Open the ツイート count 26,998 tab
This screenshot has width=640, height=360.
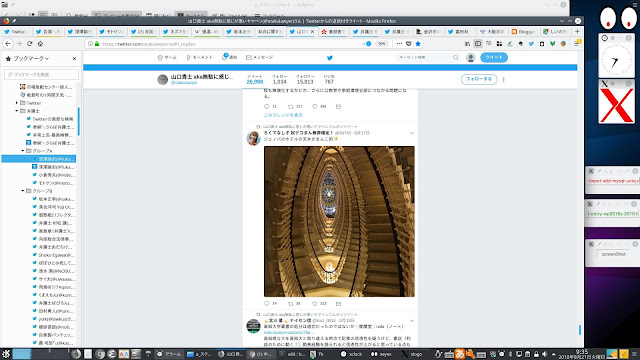(255, 80)
